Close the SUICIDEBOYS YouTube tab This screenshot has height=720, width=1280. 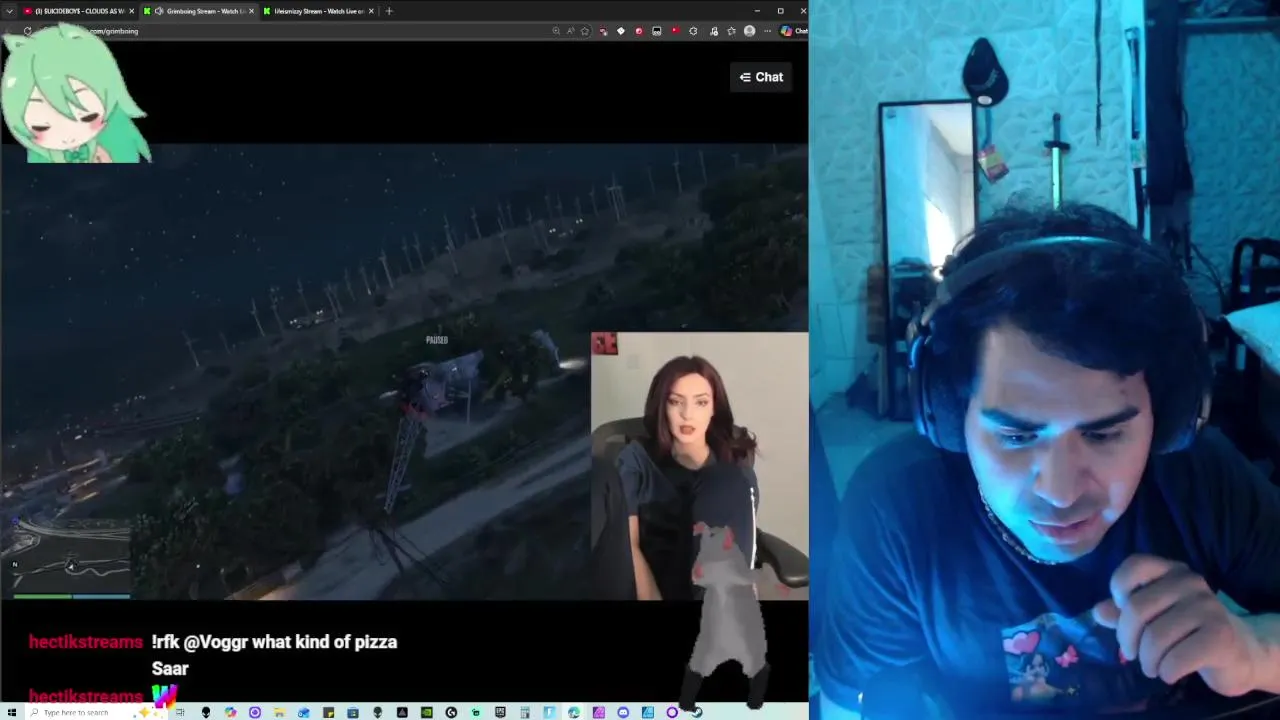131,11
